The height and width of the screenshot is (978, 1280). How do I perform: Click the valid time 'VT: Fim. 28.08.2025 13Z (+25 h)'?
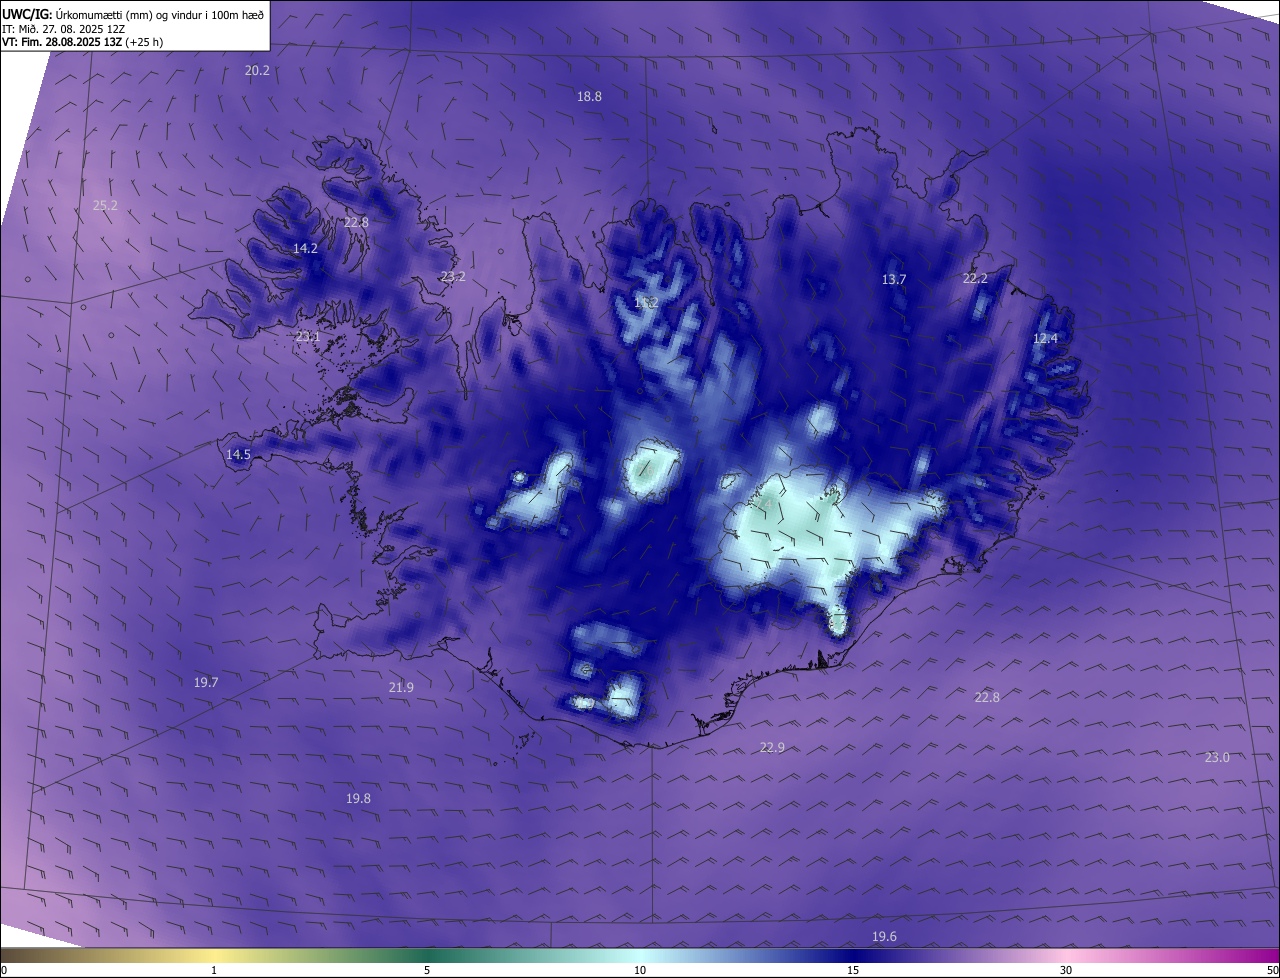(82, 42)
